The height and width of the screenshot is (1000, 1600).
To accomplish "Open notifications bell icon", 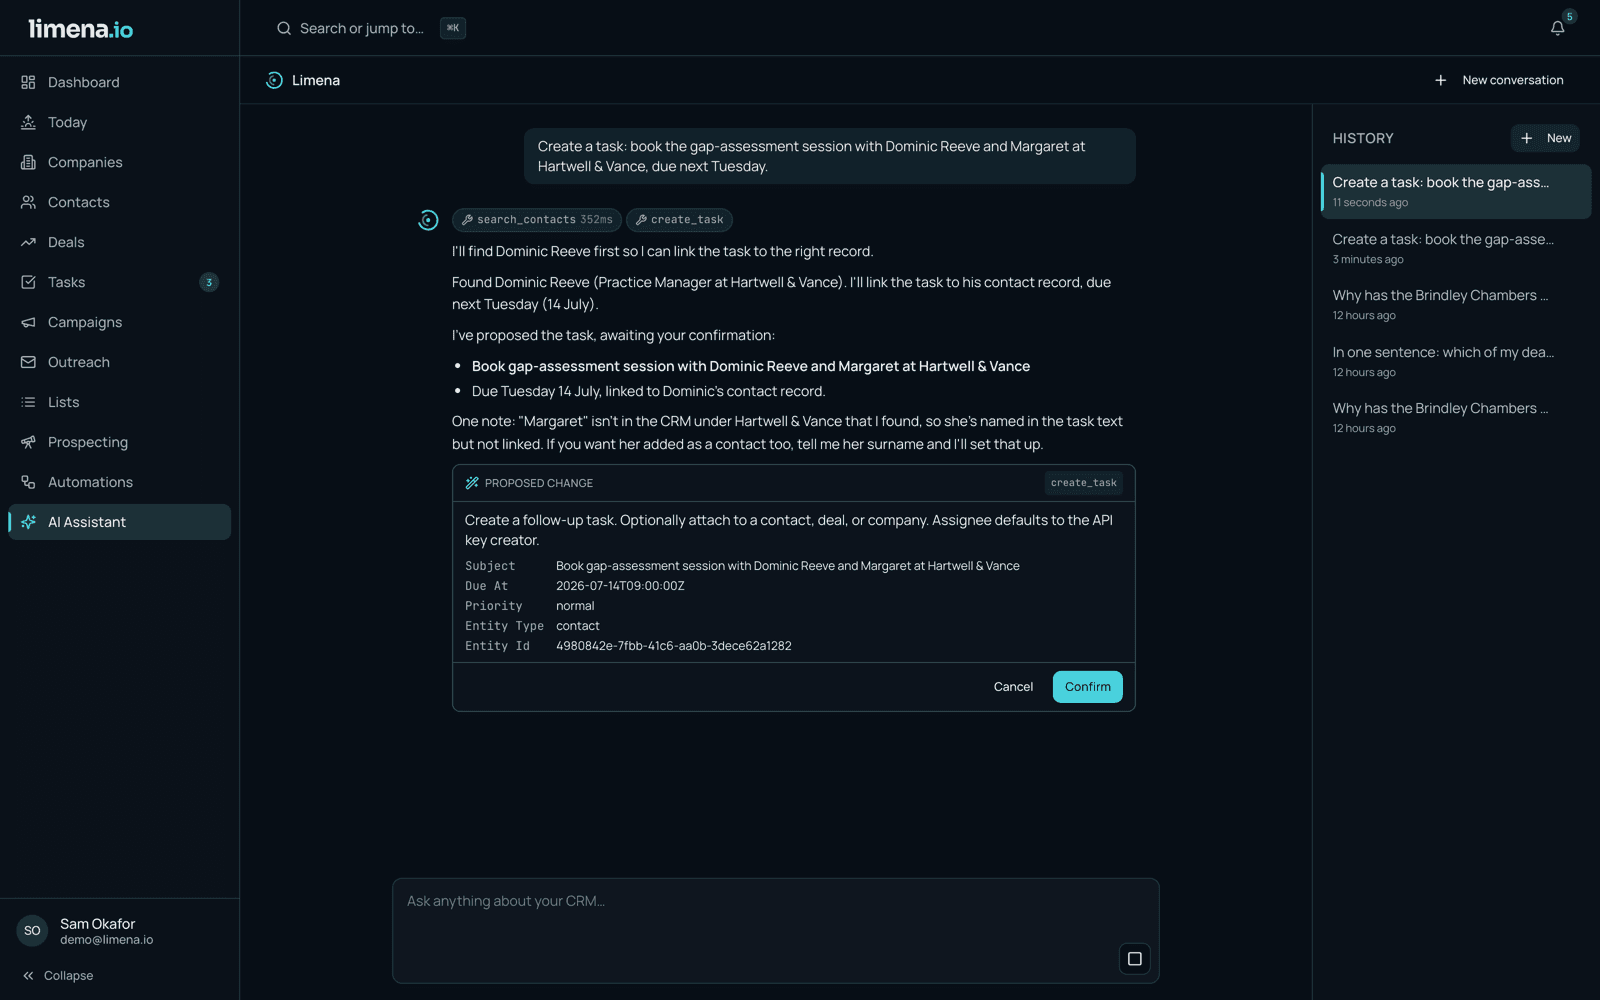I will [1557, 28].
